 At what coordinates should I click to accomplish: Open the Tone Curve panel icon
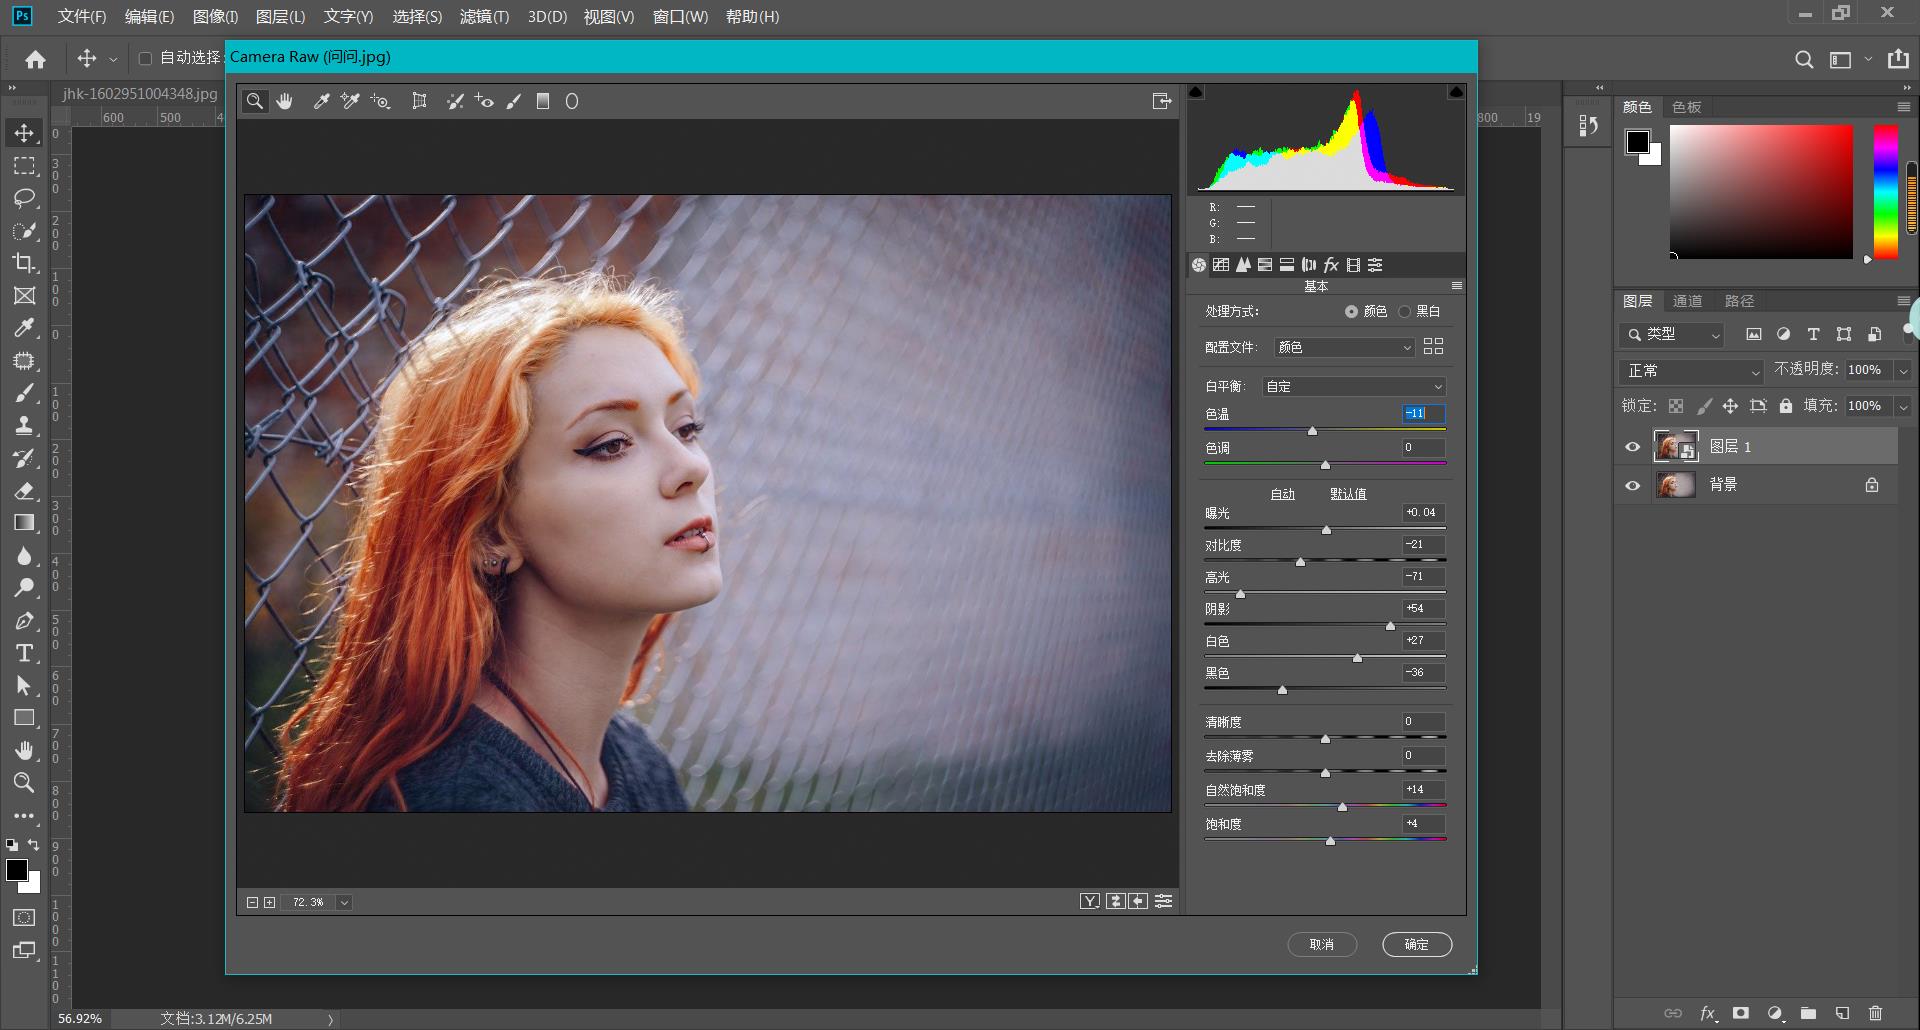coord(1221,265)
